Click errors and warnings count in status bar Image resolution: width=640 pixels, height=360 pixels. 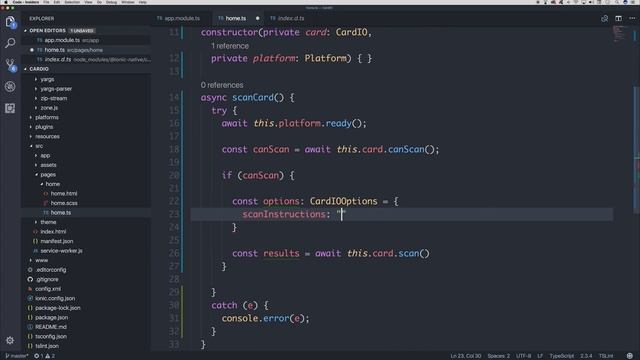[x=44, y=356]
